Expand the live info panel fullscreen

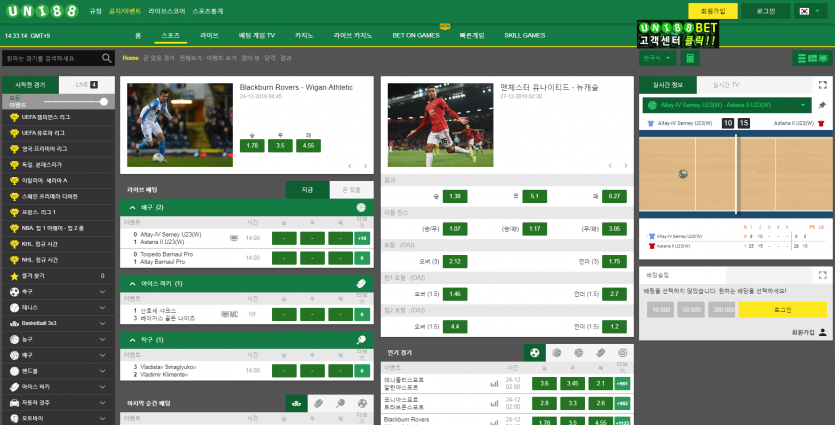[823, 85]
